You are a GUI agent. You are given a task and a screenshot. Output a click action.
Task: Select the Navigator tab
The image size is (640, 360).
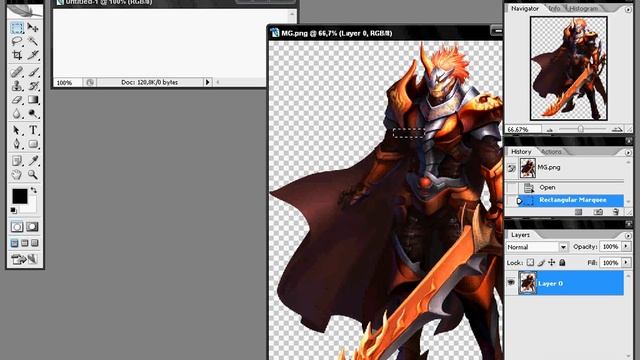point(525,8)
